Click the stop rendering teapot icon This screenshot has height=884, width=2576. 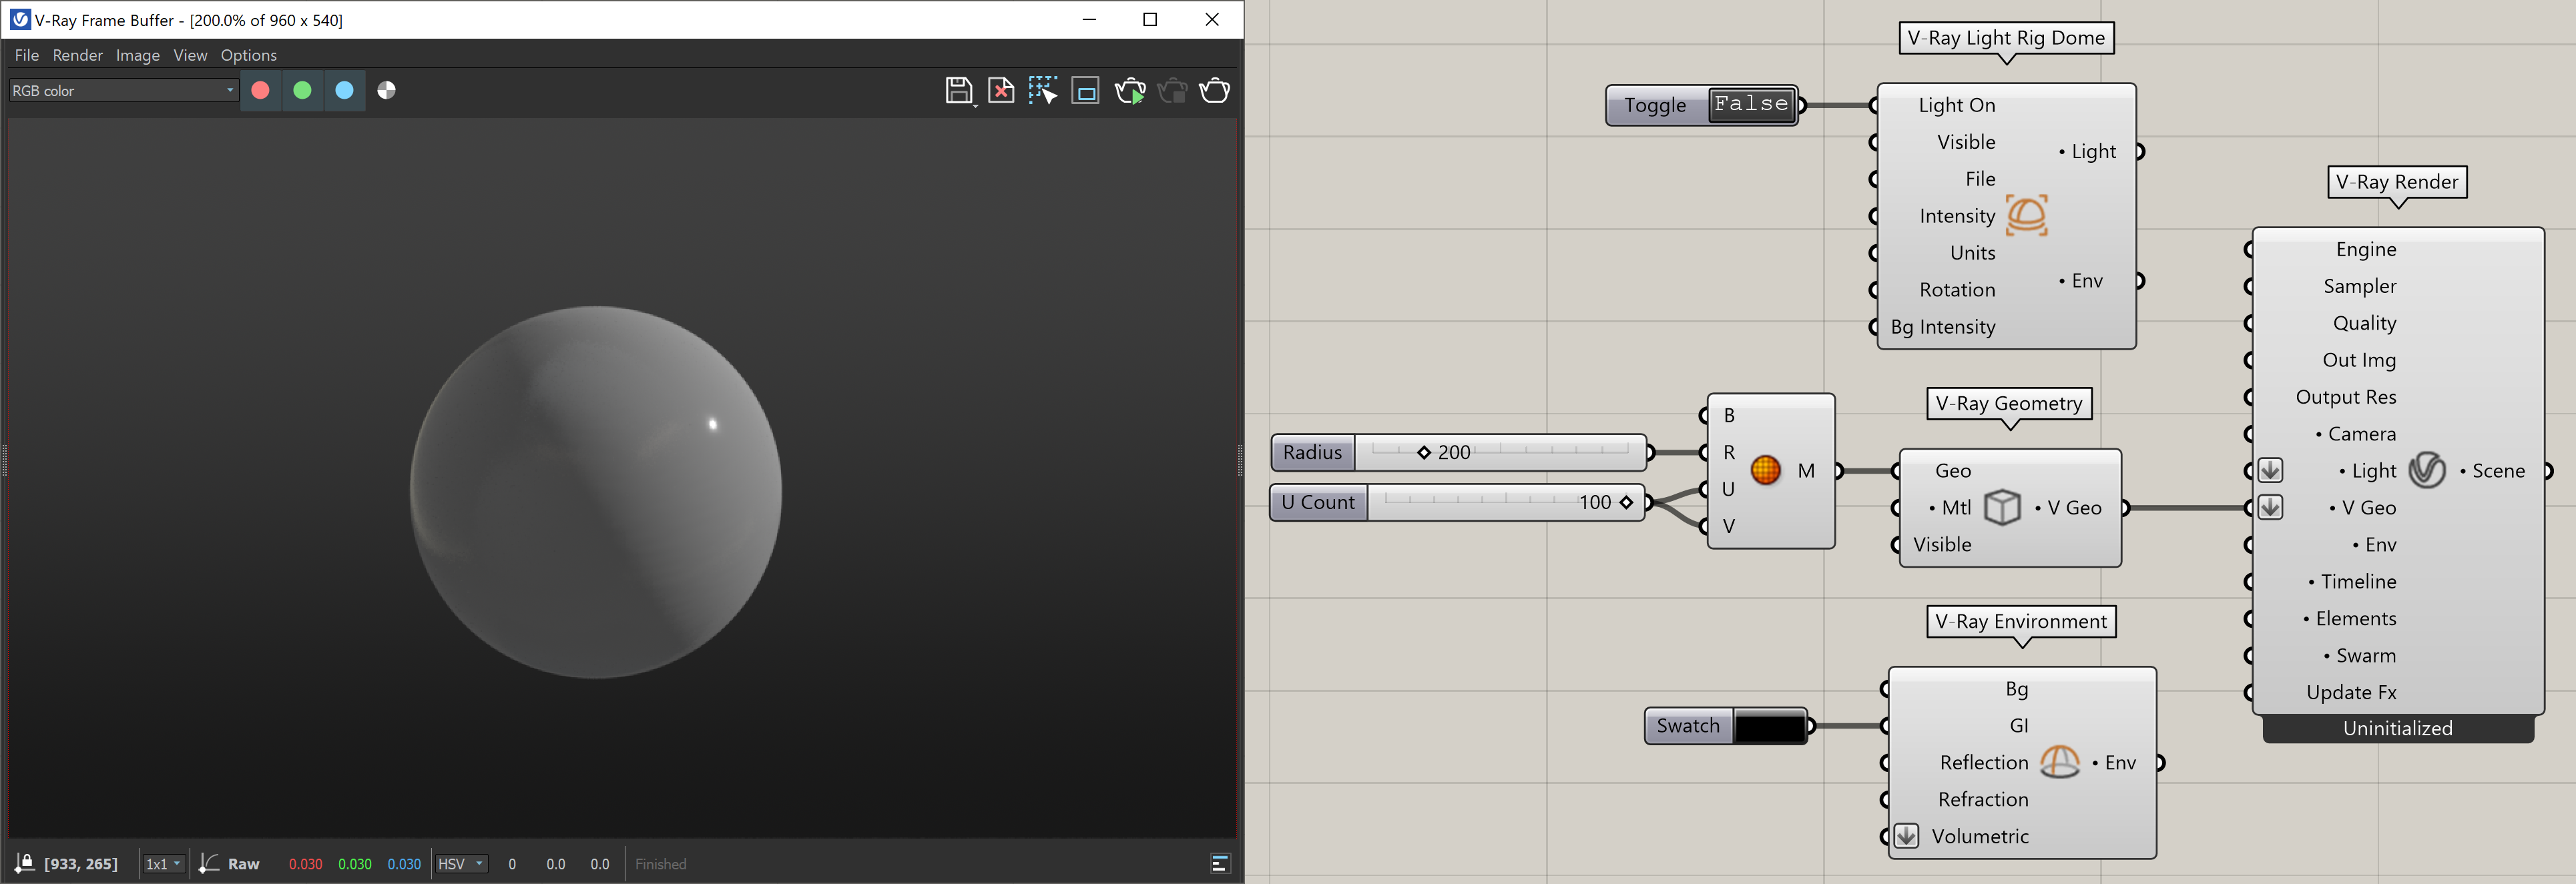pos(1172,91)
